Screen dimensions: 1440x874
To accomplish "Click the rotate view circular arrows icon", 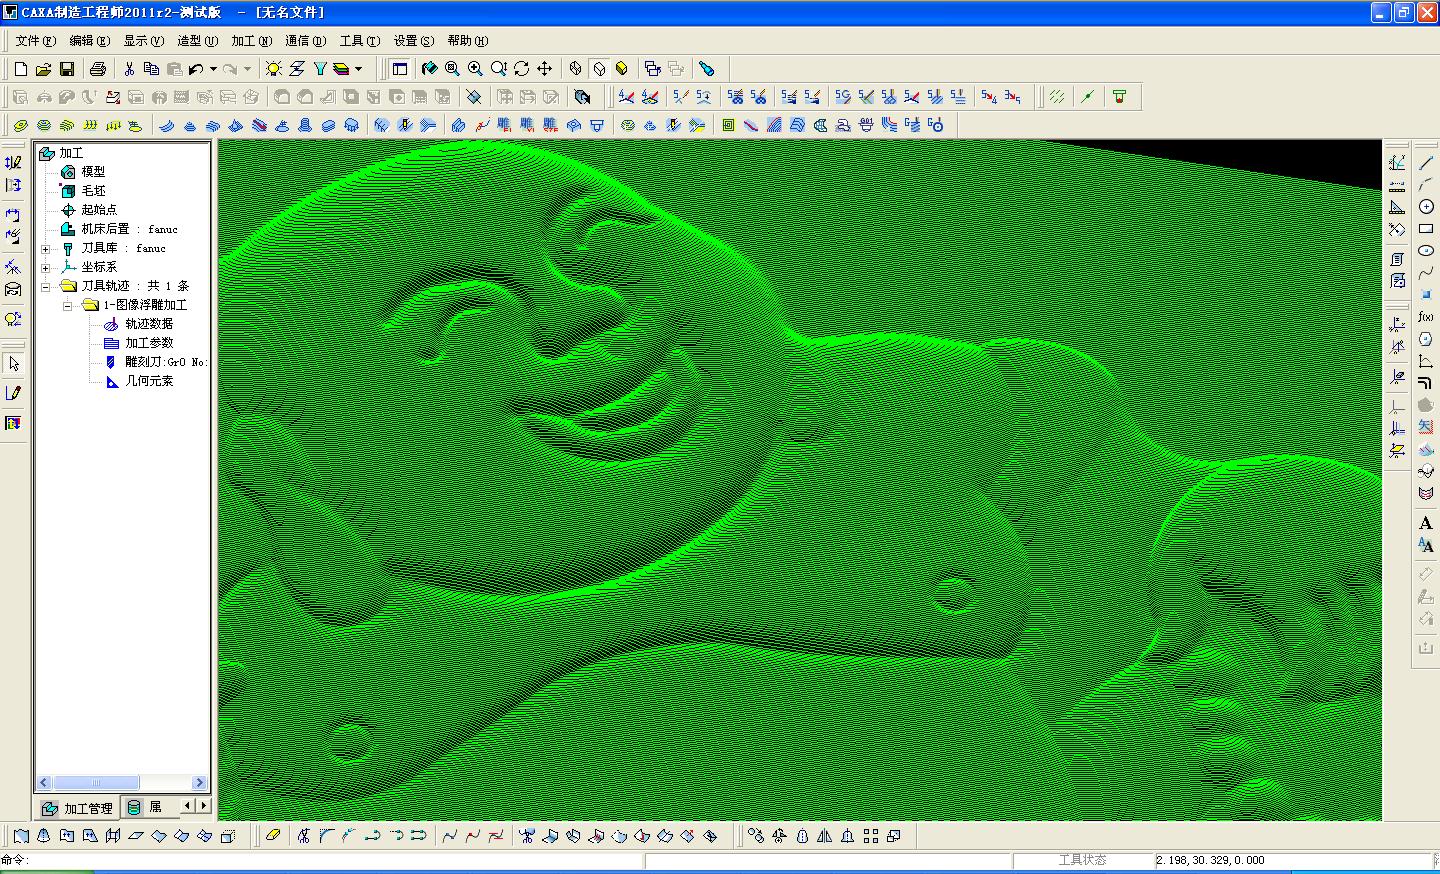I will click(x=521, y=69).
